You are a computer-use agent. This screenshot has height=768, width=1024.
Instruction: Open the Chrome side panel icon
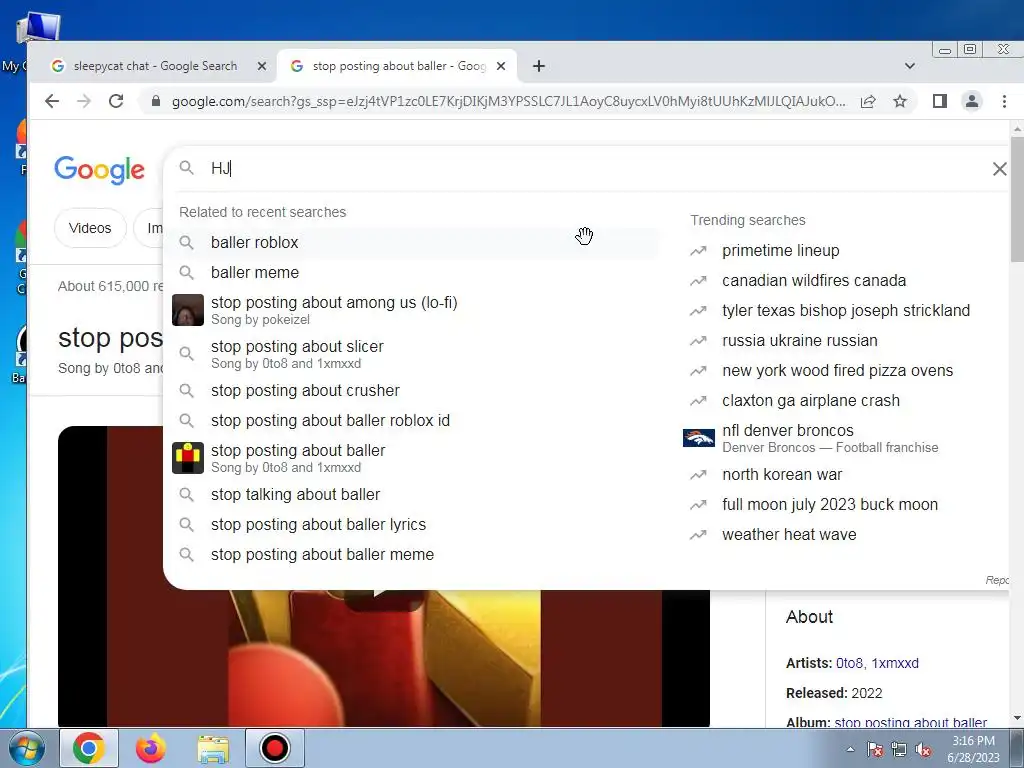click(x=940, y=101)
